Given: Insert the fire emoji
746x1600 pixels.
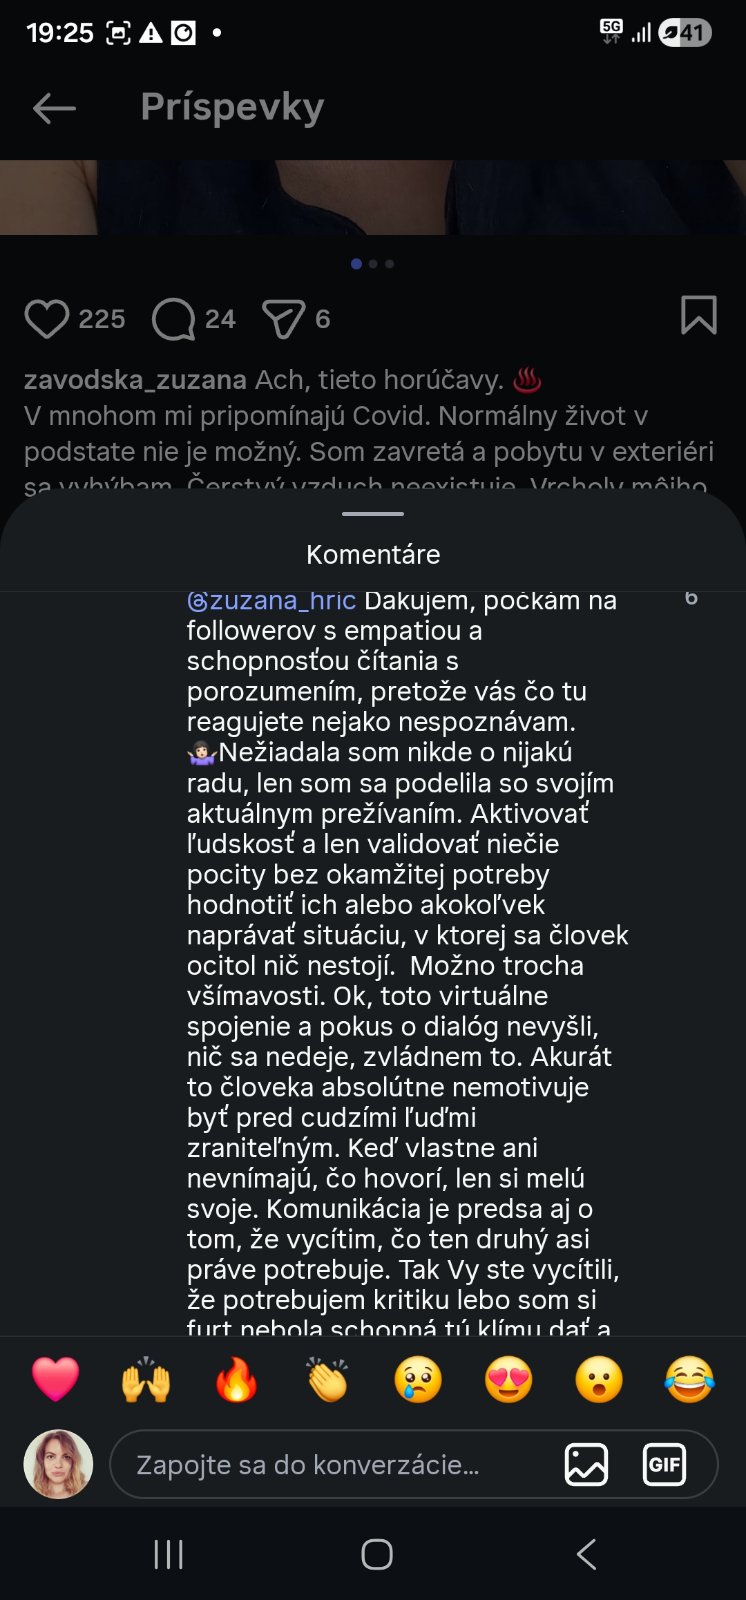Looking at the screenshot, I should coord(237,1379).
